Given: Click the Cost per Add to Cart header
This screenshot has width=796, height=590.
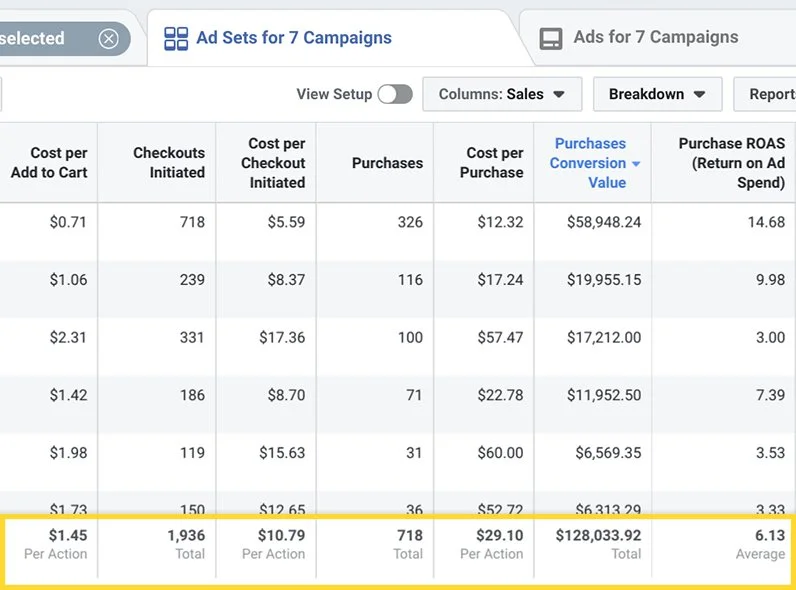Looking at the screenshot, I should click(58, 163).
